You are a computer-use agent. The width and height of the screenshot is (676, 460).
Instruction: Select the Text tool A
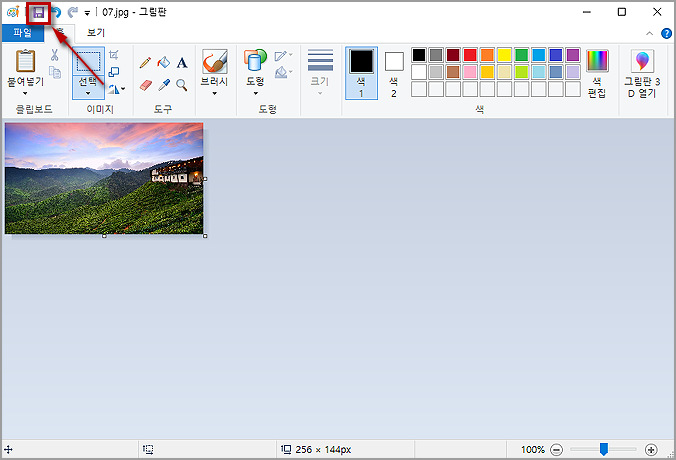tap(182, 63)
